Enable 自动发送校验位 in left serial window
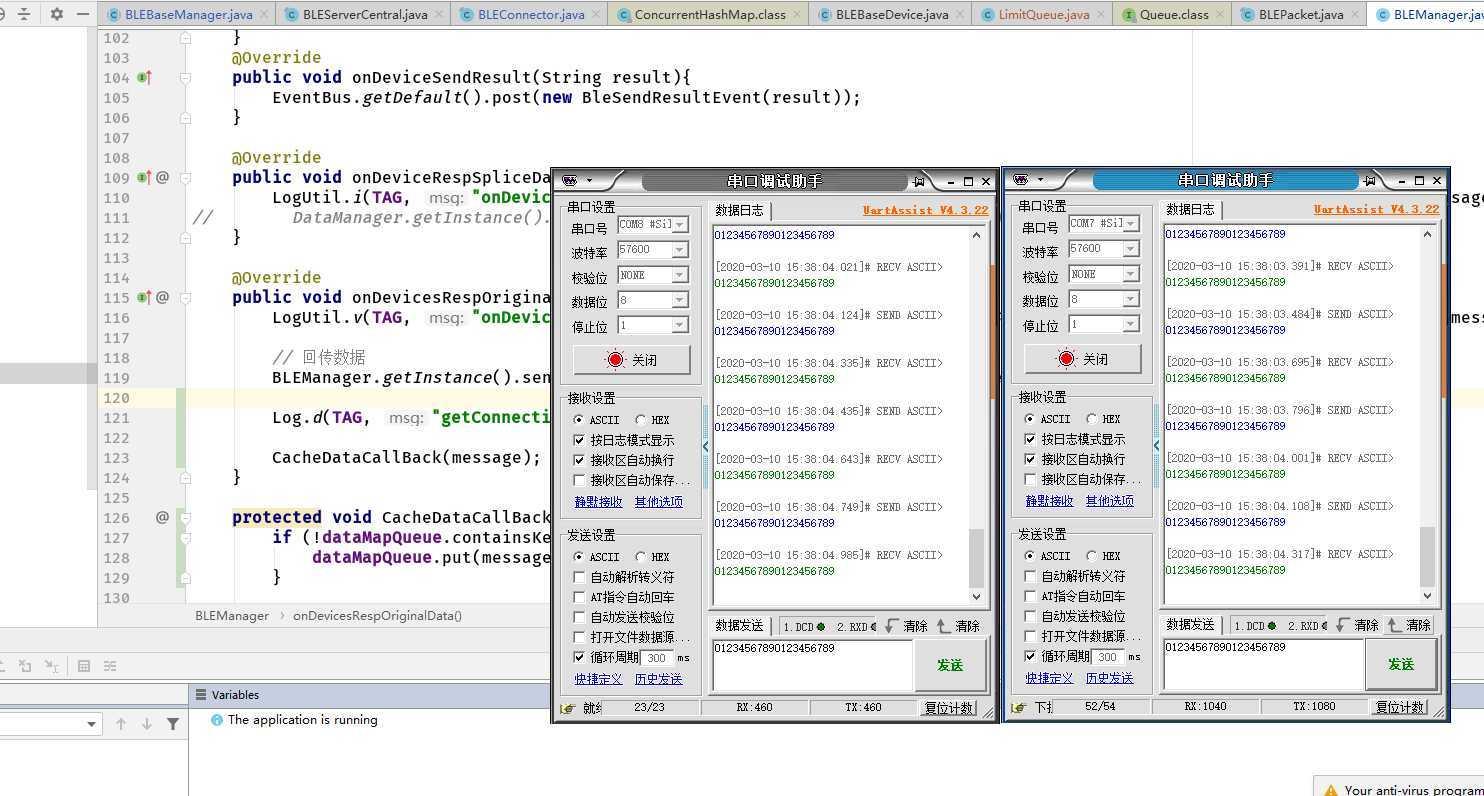Viewport: 1484px width, 796px height. point(579,617)
